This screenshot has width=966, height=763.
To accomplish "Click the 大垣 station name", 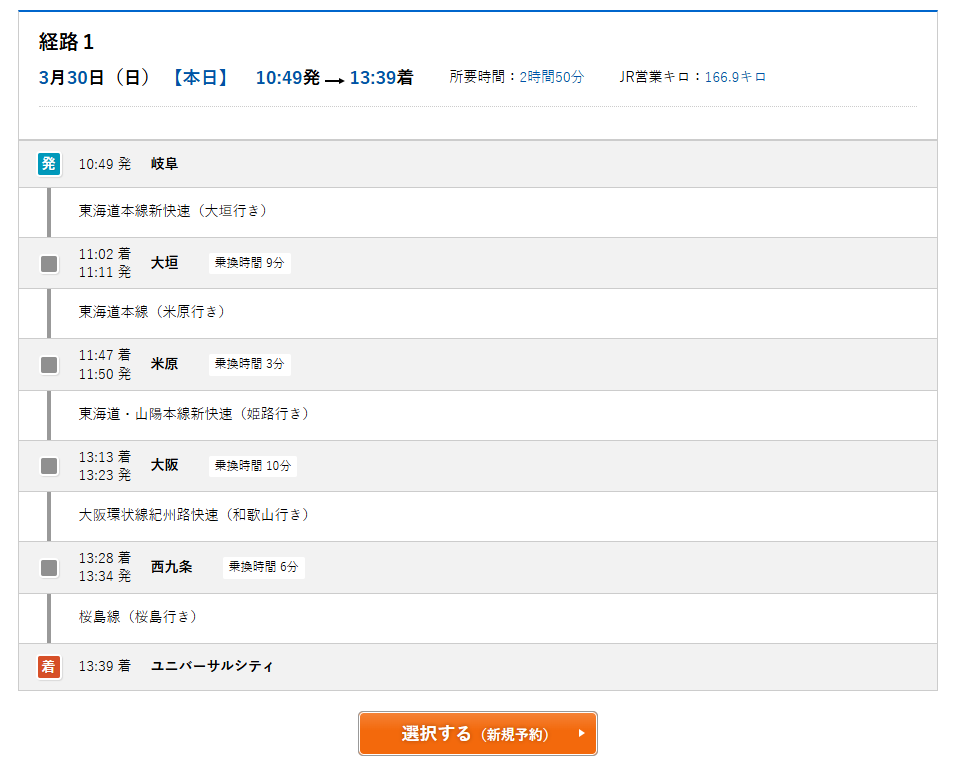I will (164, 263).
